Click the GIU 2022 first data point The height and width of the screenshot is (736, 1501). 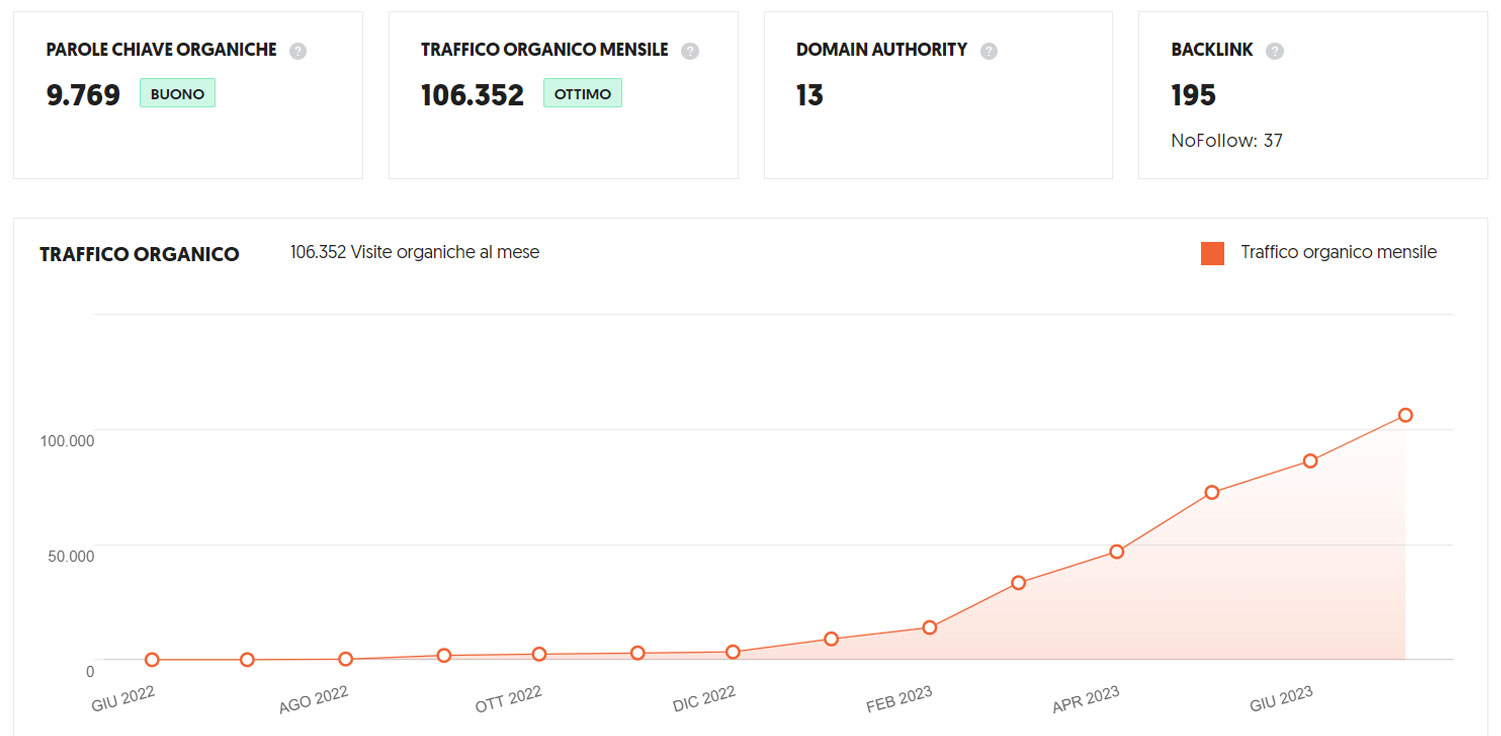(152, 660)
